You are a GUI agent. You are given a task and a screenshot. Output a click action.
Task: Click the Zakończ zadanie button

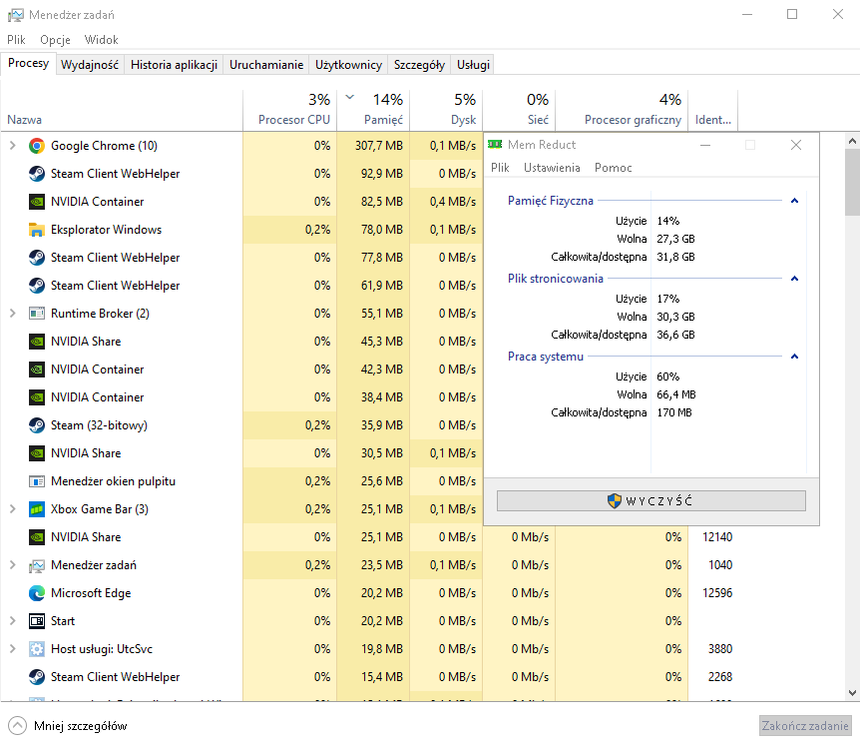pos(805,725)
